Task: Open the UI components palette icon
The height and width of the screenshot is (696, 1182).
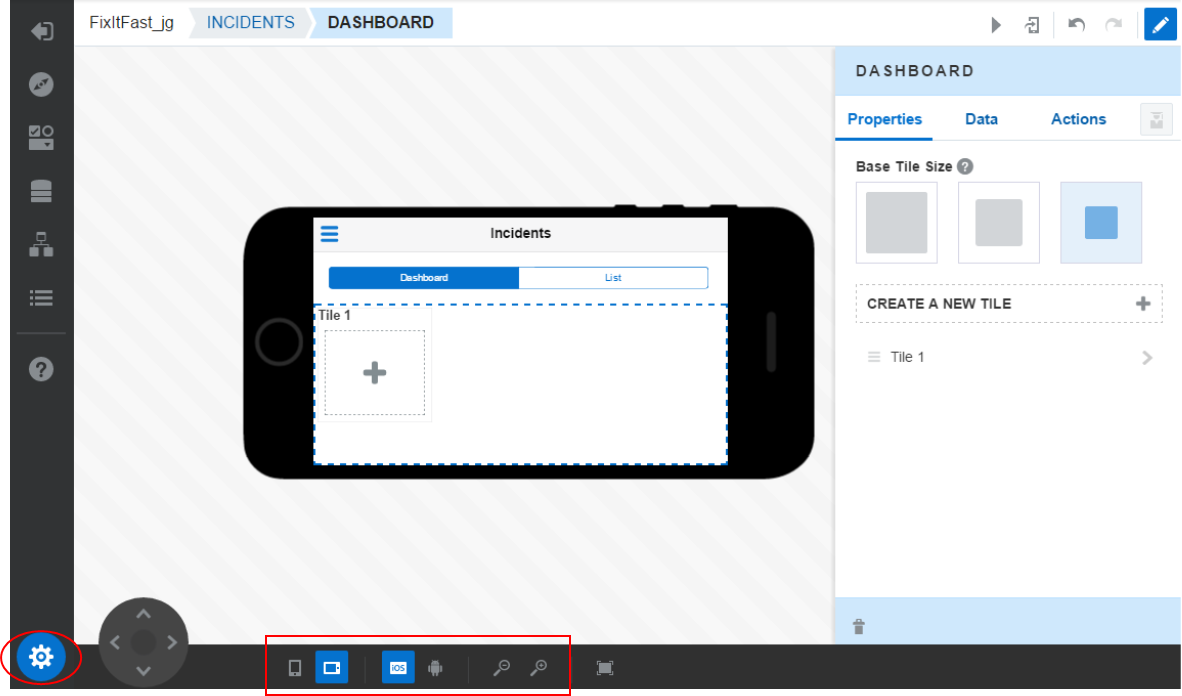Action: pyautogui.click(x=41, y=138)
